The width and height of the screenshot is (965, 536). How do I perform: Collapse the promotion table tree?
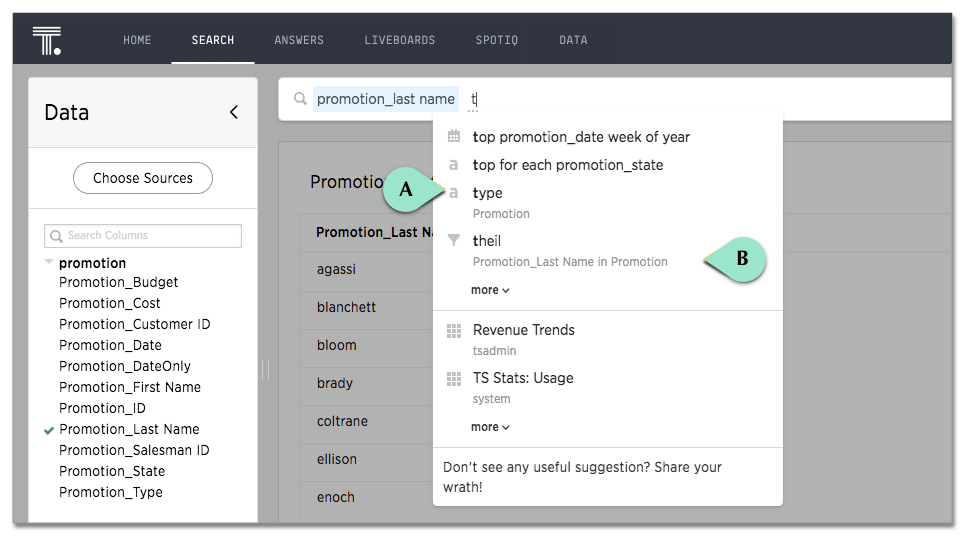[49, 263]
